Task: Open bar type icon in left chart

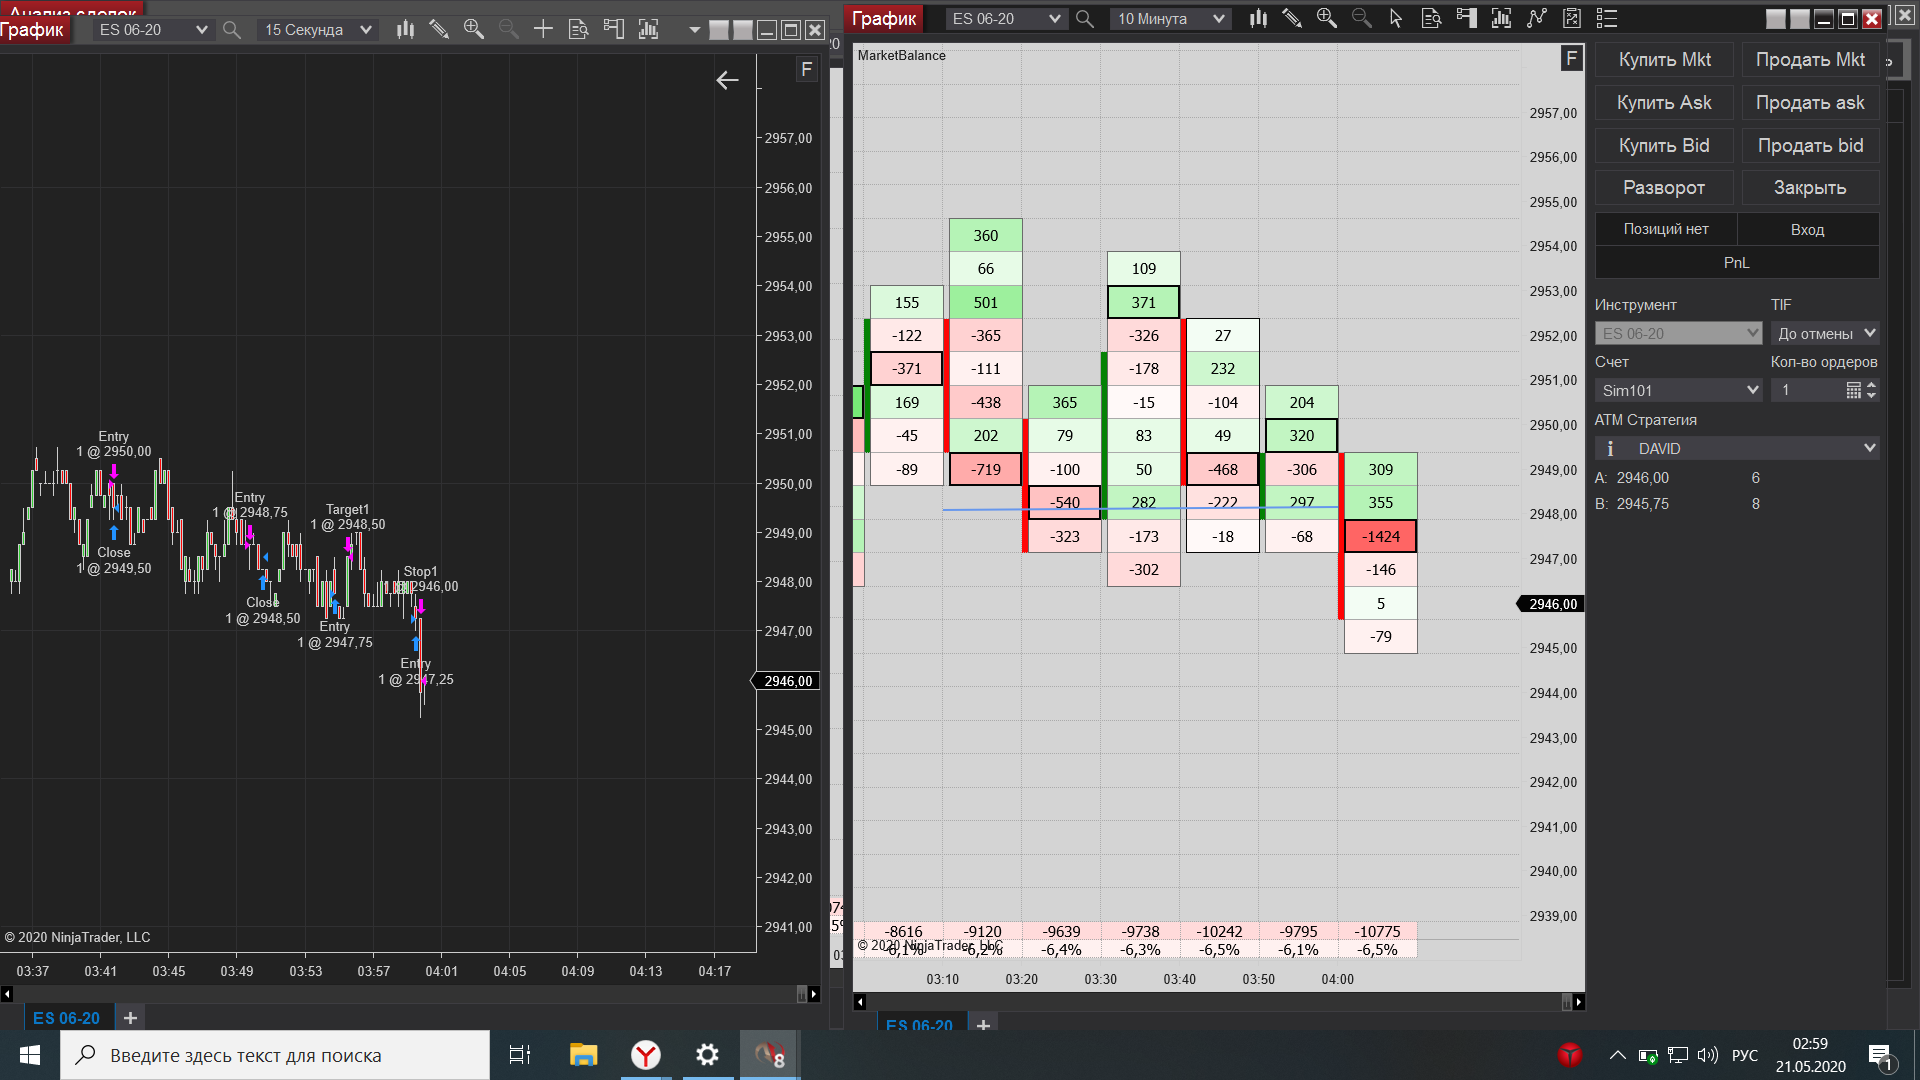Action: [x=405, y=30]
